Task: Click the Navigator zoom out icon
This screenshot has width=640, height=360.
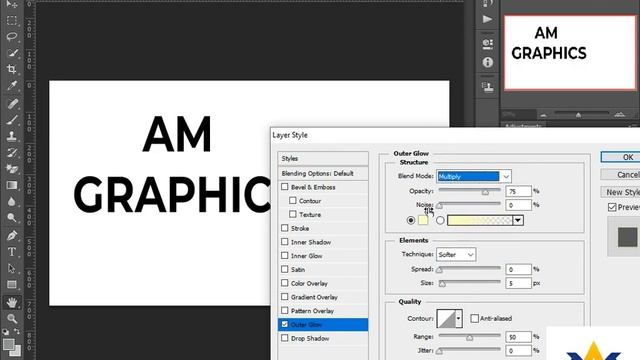Action: (543, 116)
